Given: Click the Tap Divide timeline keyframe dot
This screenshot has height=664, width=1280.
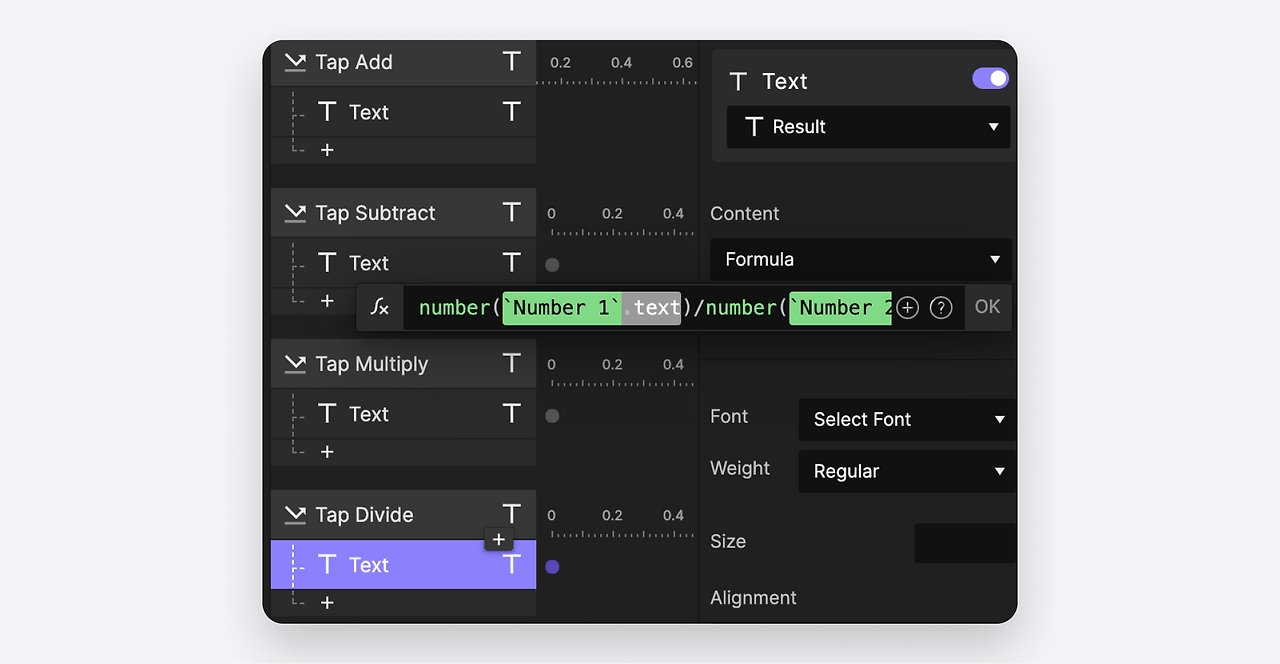Looking at the screenshot, I should (x=552, y=567).
